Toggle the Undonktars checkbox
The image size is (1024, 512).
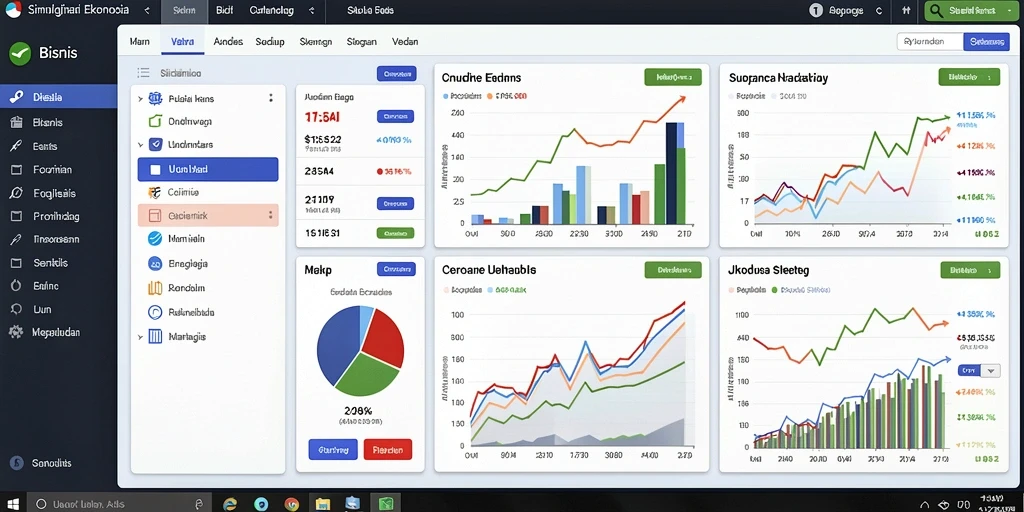coord(155,145)
